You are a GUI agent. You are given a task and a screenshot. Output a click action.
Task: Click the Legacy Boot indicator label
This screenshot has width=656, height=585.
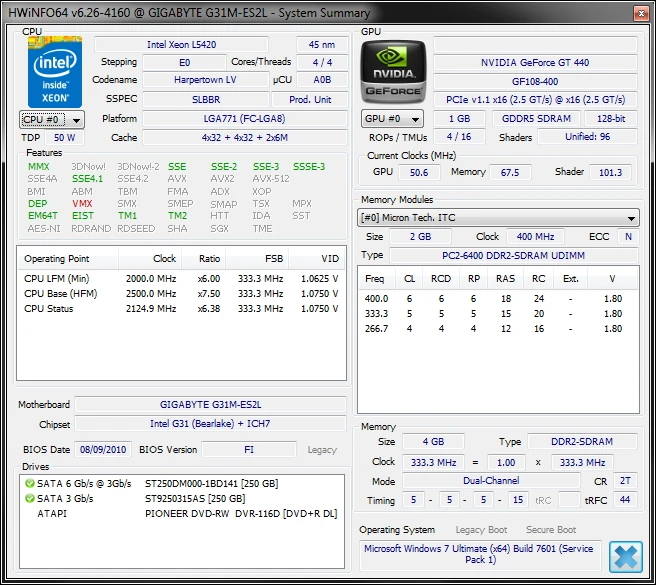coord(481,530)
